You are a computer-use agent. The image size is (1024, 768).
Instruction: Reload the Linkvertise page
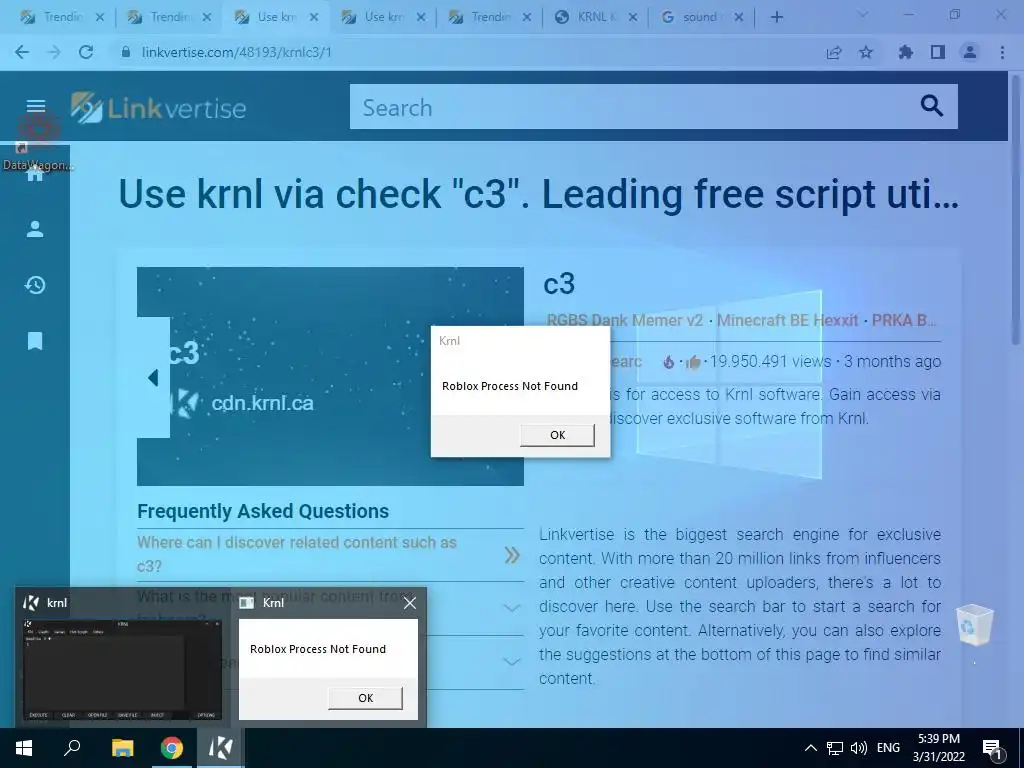point(86,52)
